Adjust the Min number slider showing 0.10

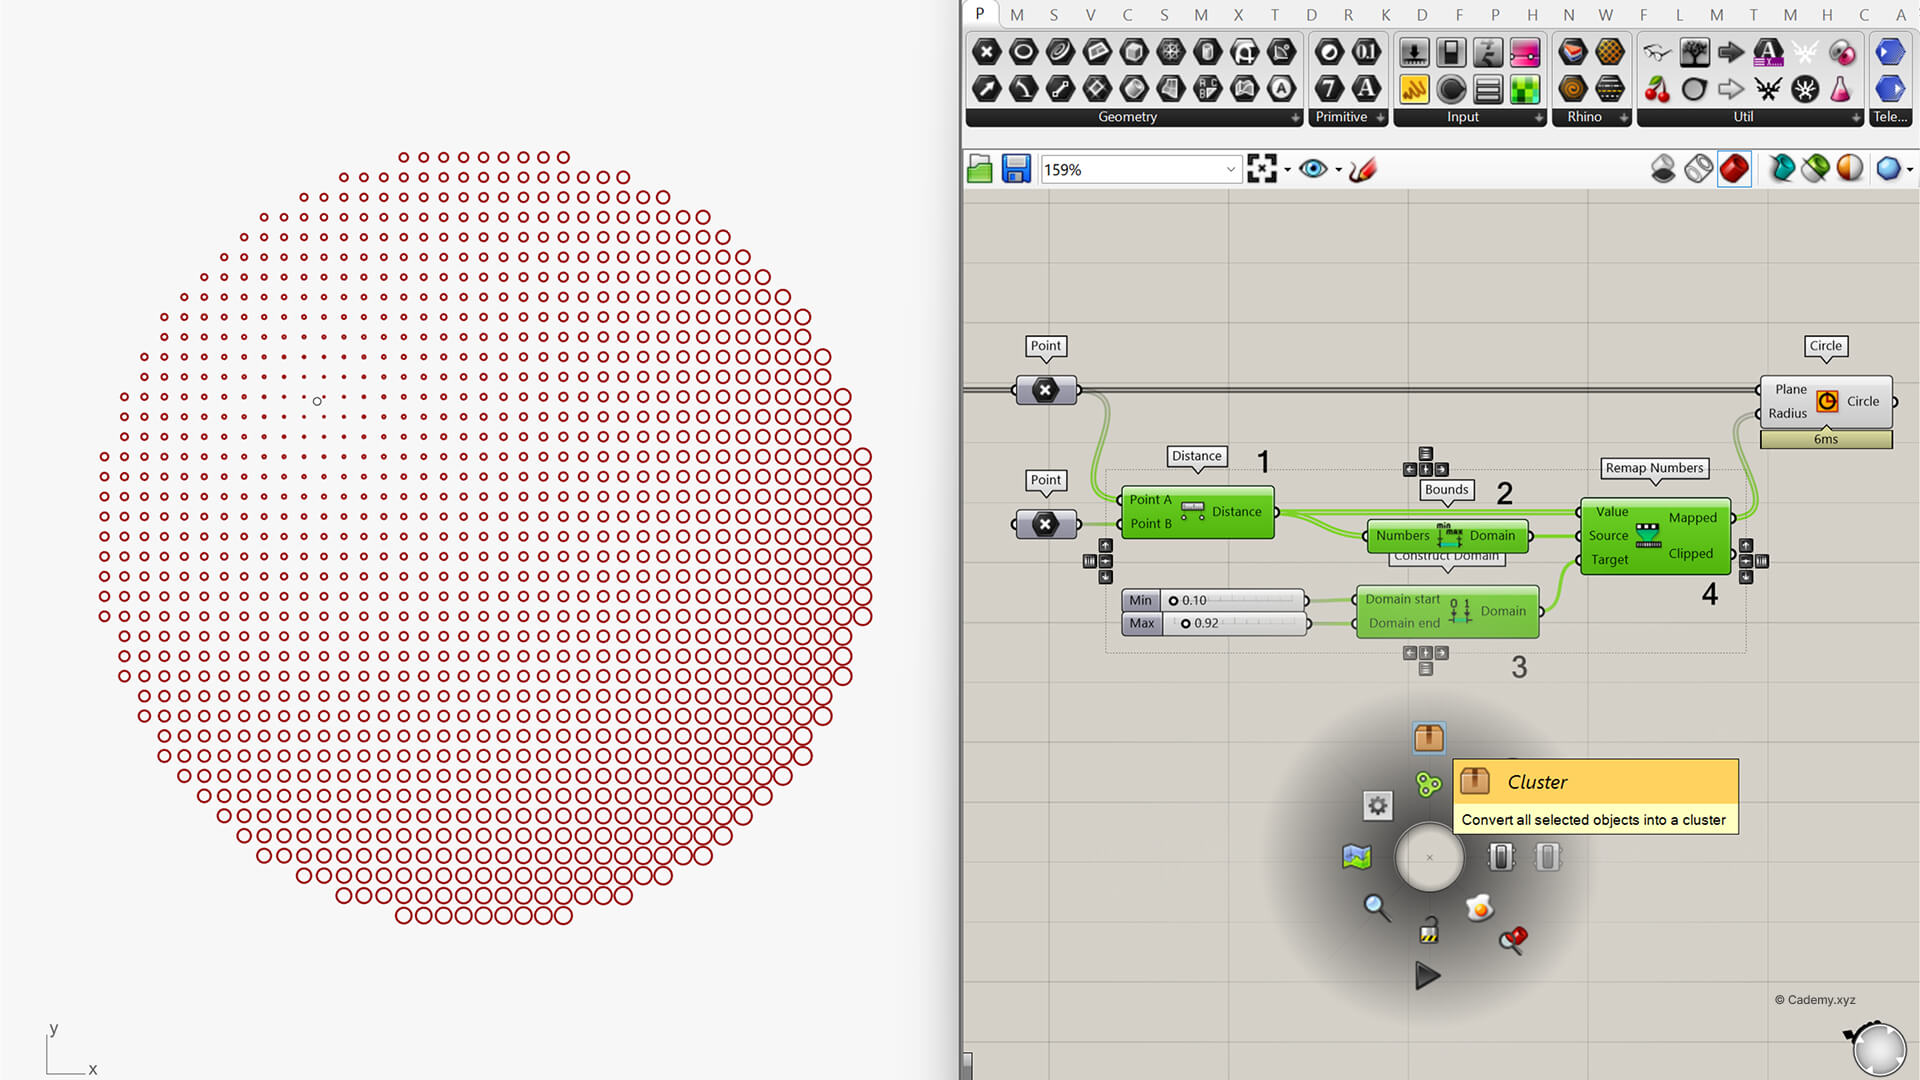click(x=1214, y=600)
